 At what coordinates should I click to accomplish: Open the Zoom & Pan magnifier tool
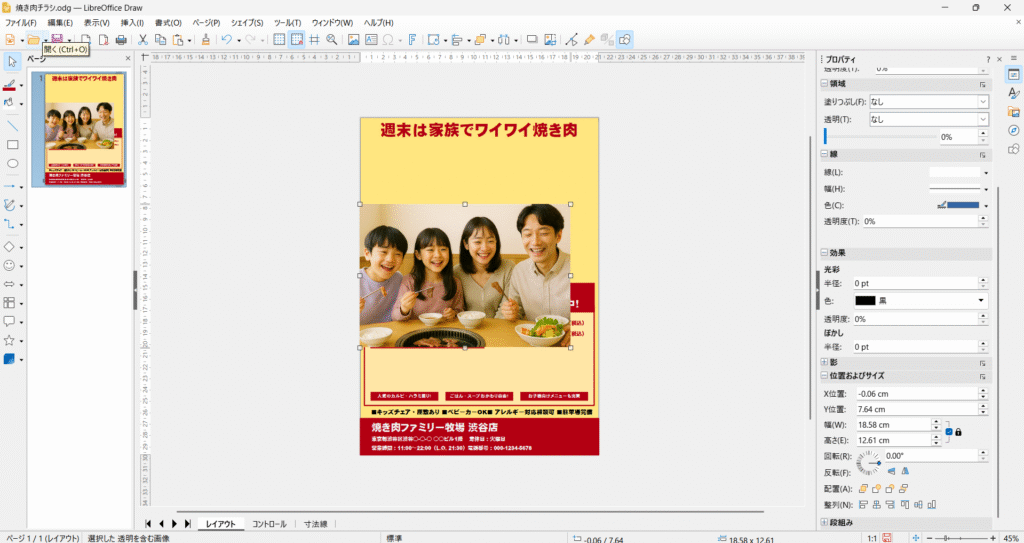coord(332,40)
